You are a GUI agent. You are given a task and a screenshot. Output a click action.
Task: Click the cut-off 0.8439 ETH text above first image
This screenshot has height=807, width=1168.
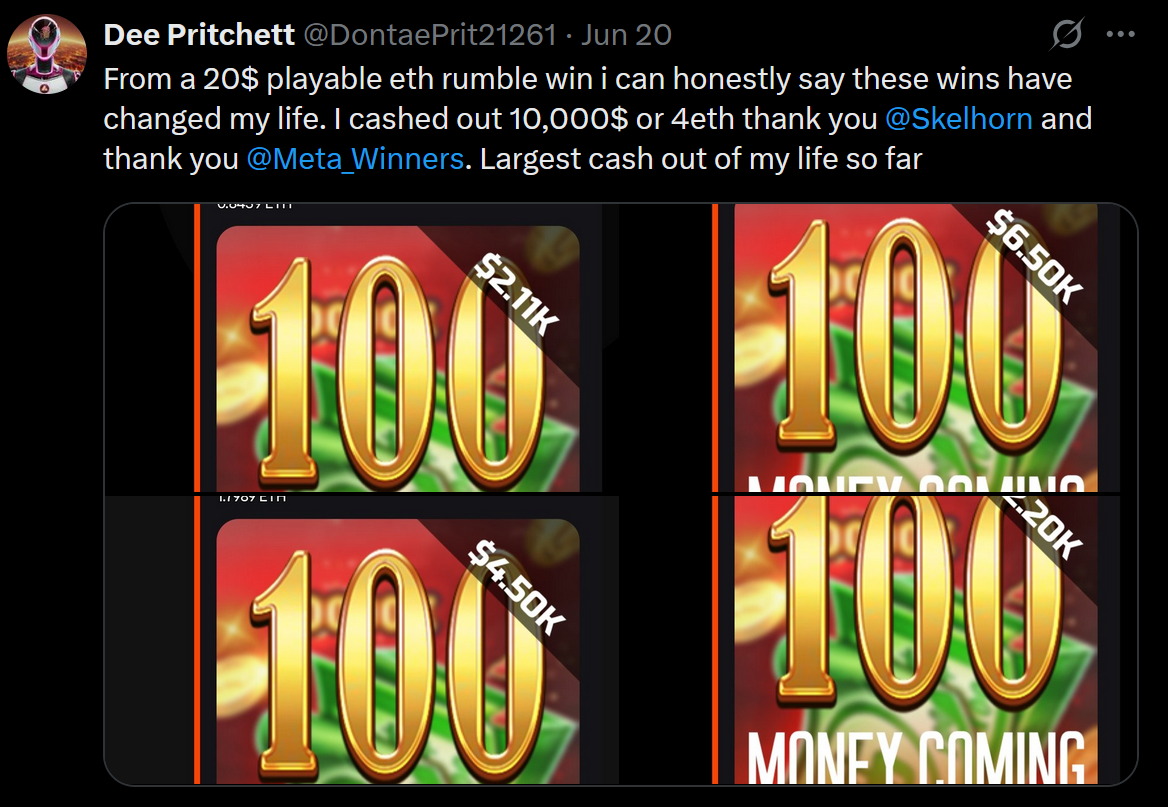click(255, 206)
